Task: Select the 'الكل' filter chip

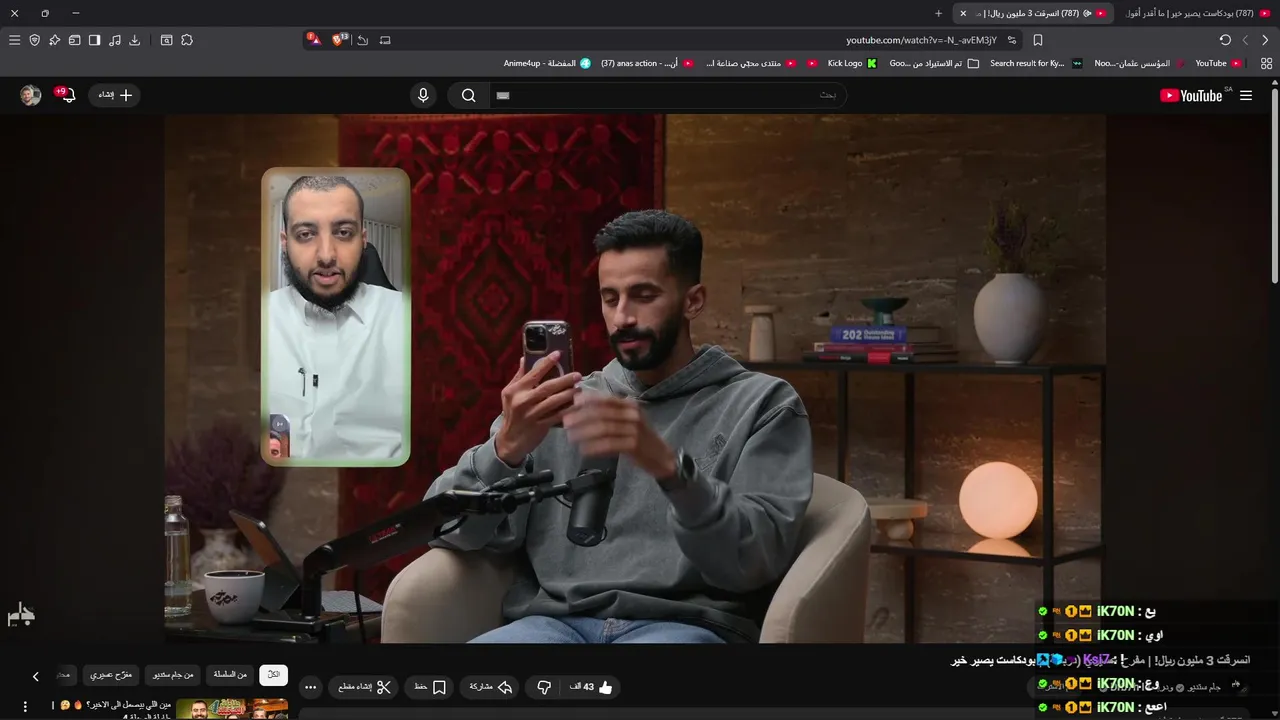Action: click(x=273, y=675)
